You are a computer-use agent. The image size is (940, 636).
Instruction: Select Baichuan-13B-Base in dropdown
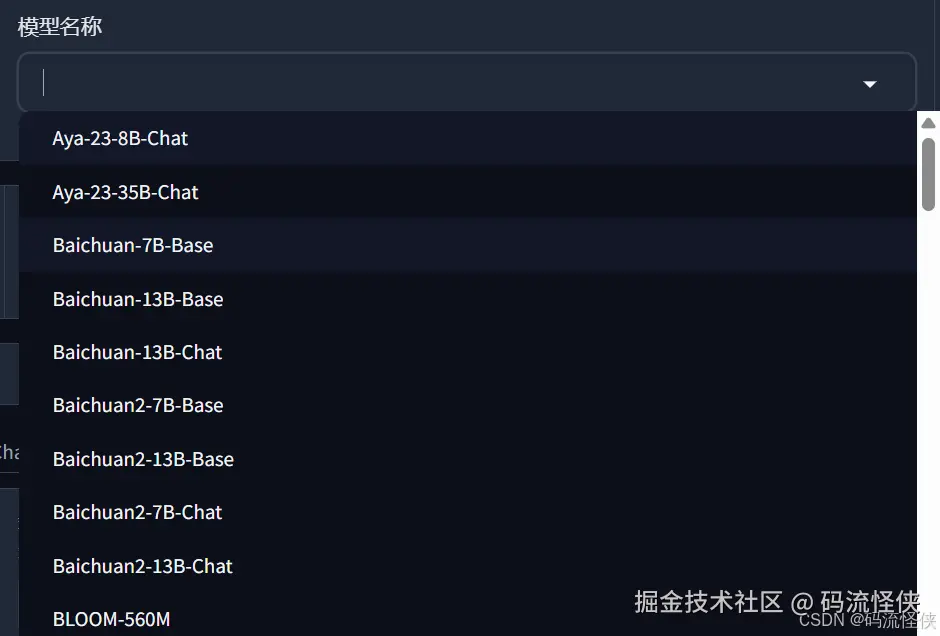138,299
